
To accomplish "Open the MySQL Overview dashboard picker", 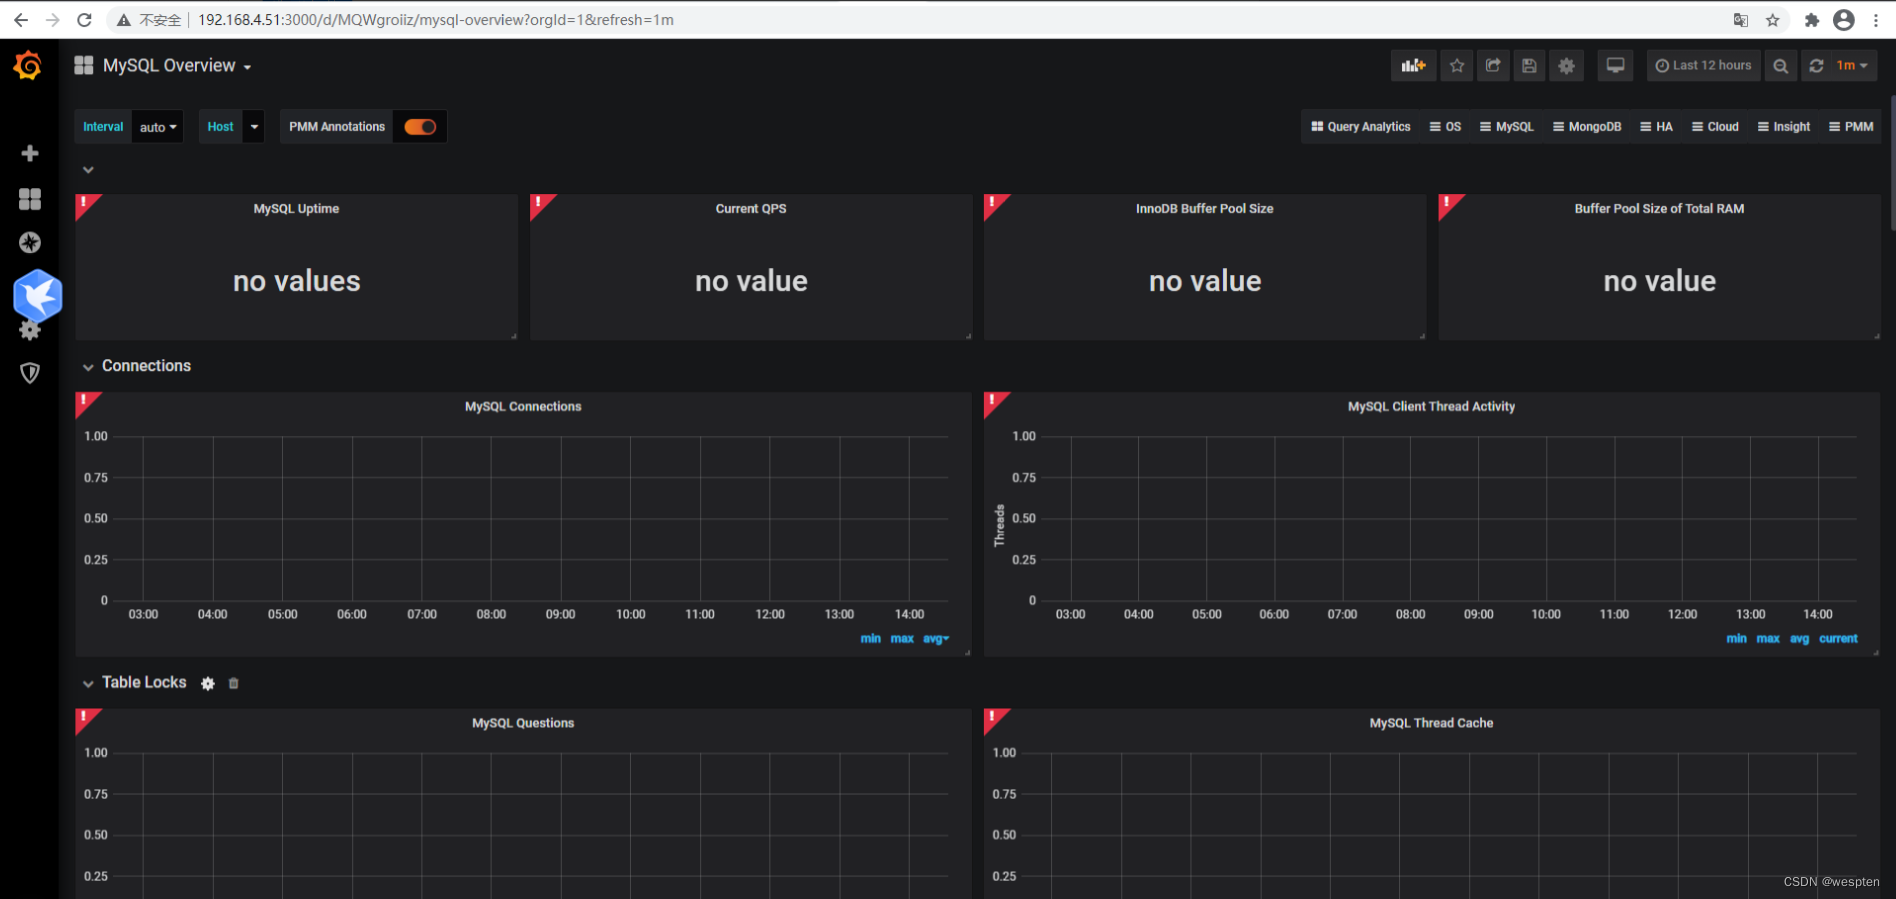I will pyautogui.click(x=177, y=66).
